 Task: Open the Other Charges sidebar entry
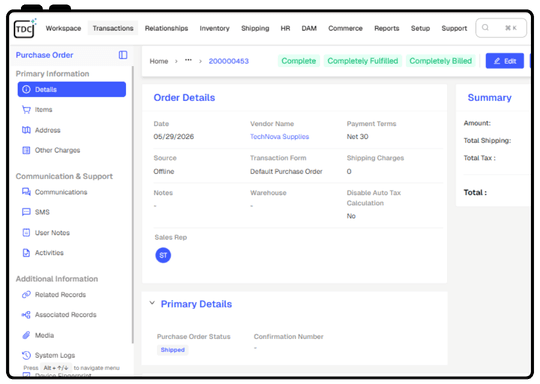pos(72,150)
